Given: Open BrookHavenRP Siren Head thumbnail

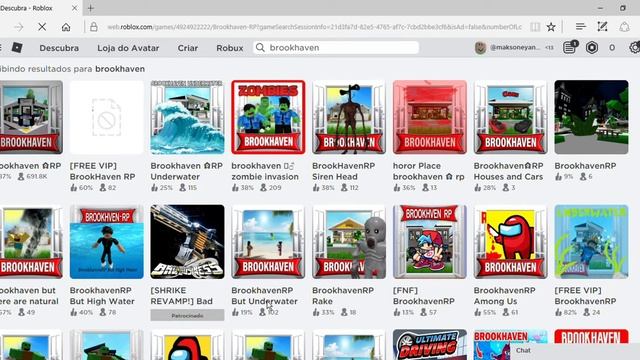Looking at the screenshot, I should [x=349, y=117].
